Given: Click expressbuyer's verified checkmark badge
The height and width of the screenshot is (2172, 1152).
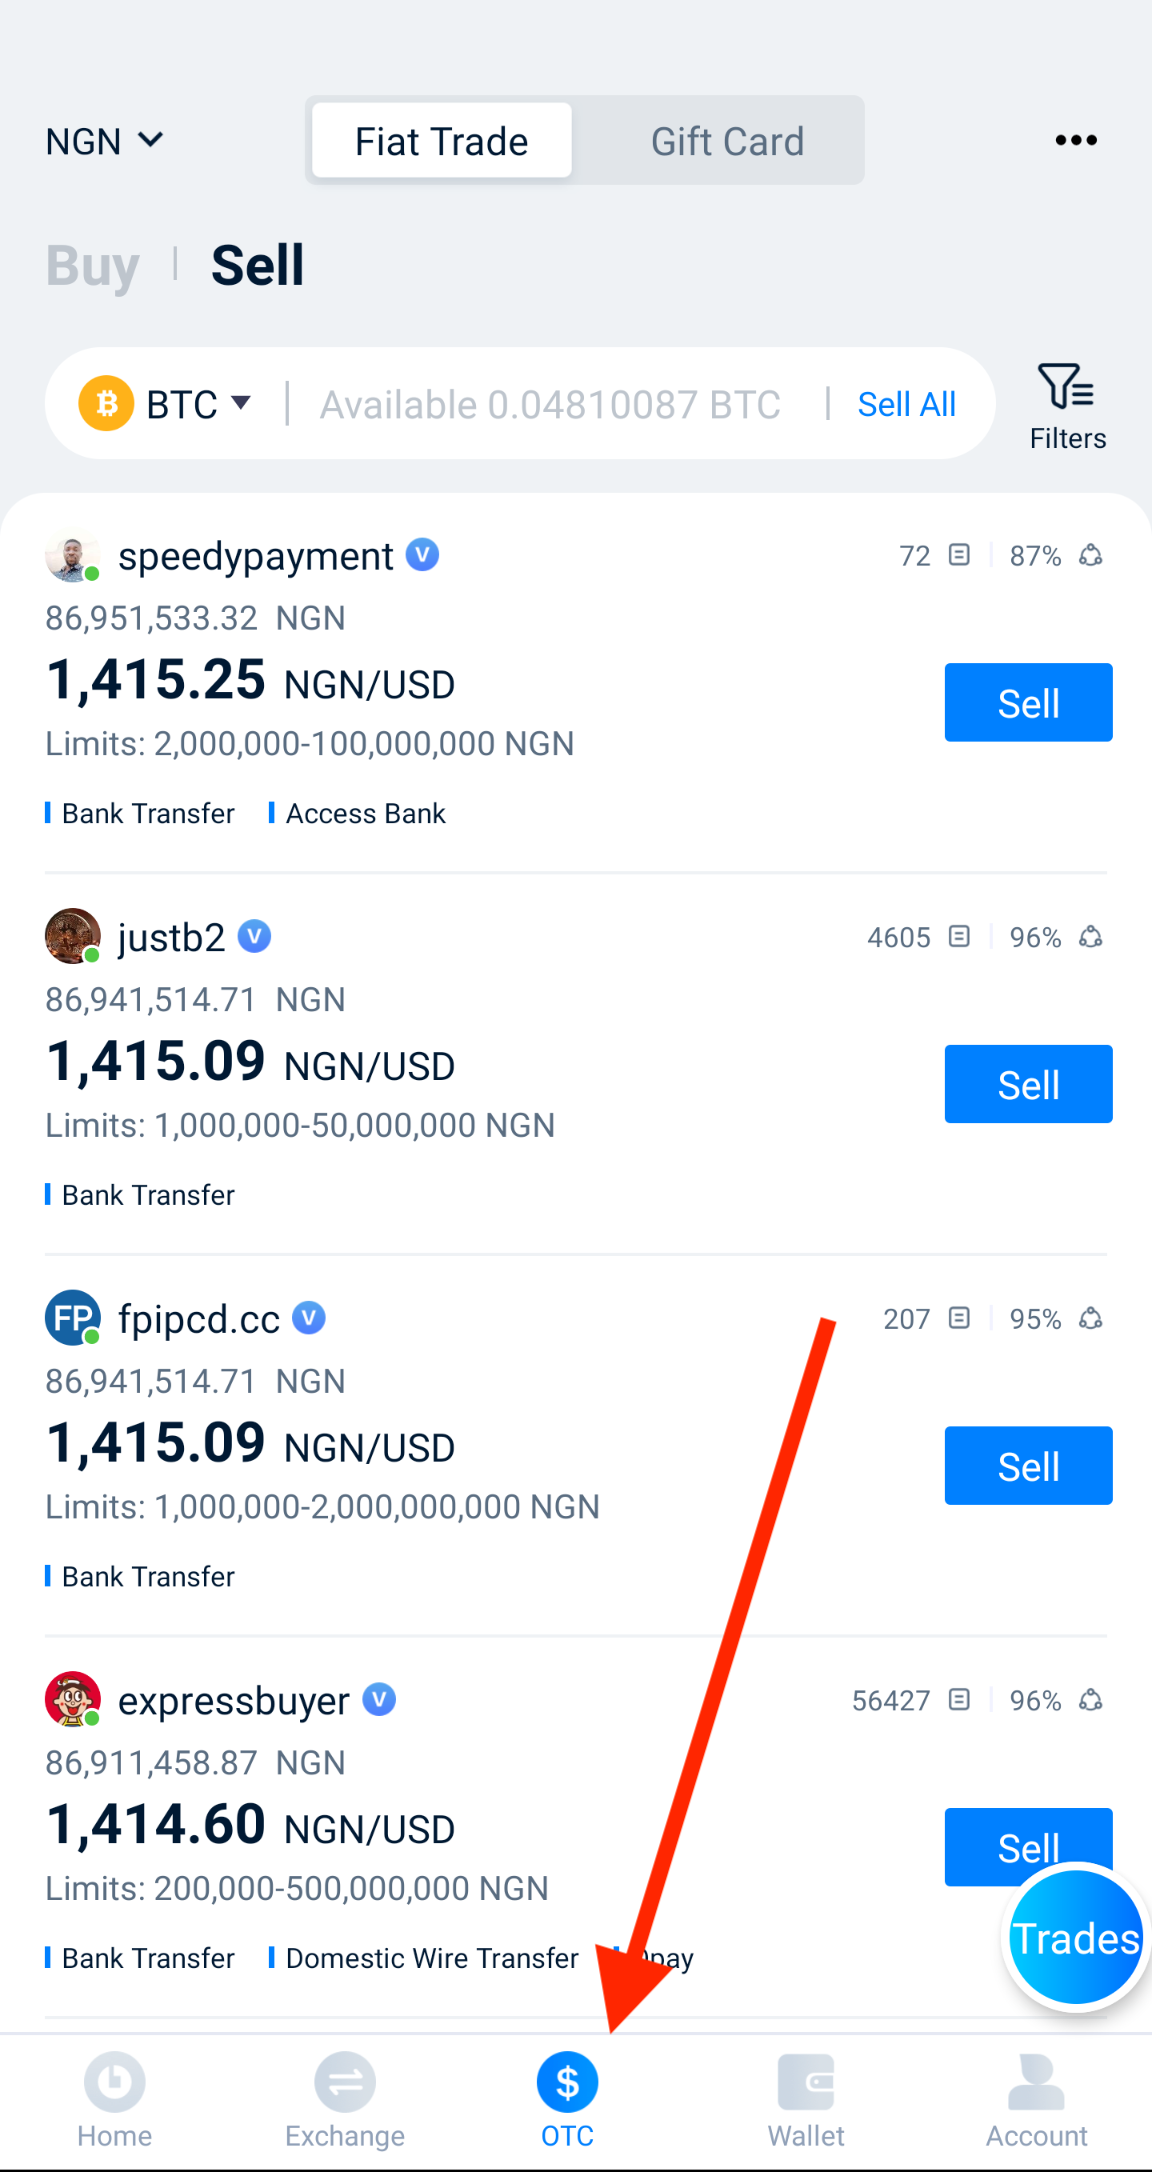Looking at the screenshot, I should [378, 1700].
